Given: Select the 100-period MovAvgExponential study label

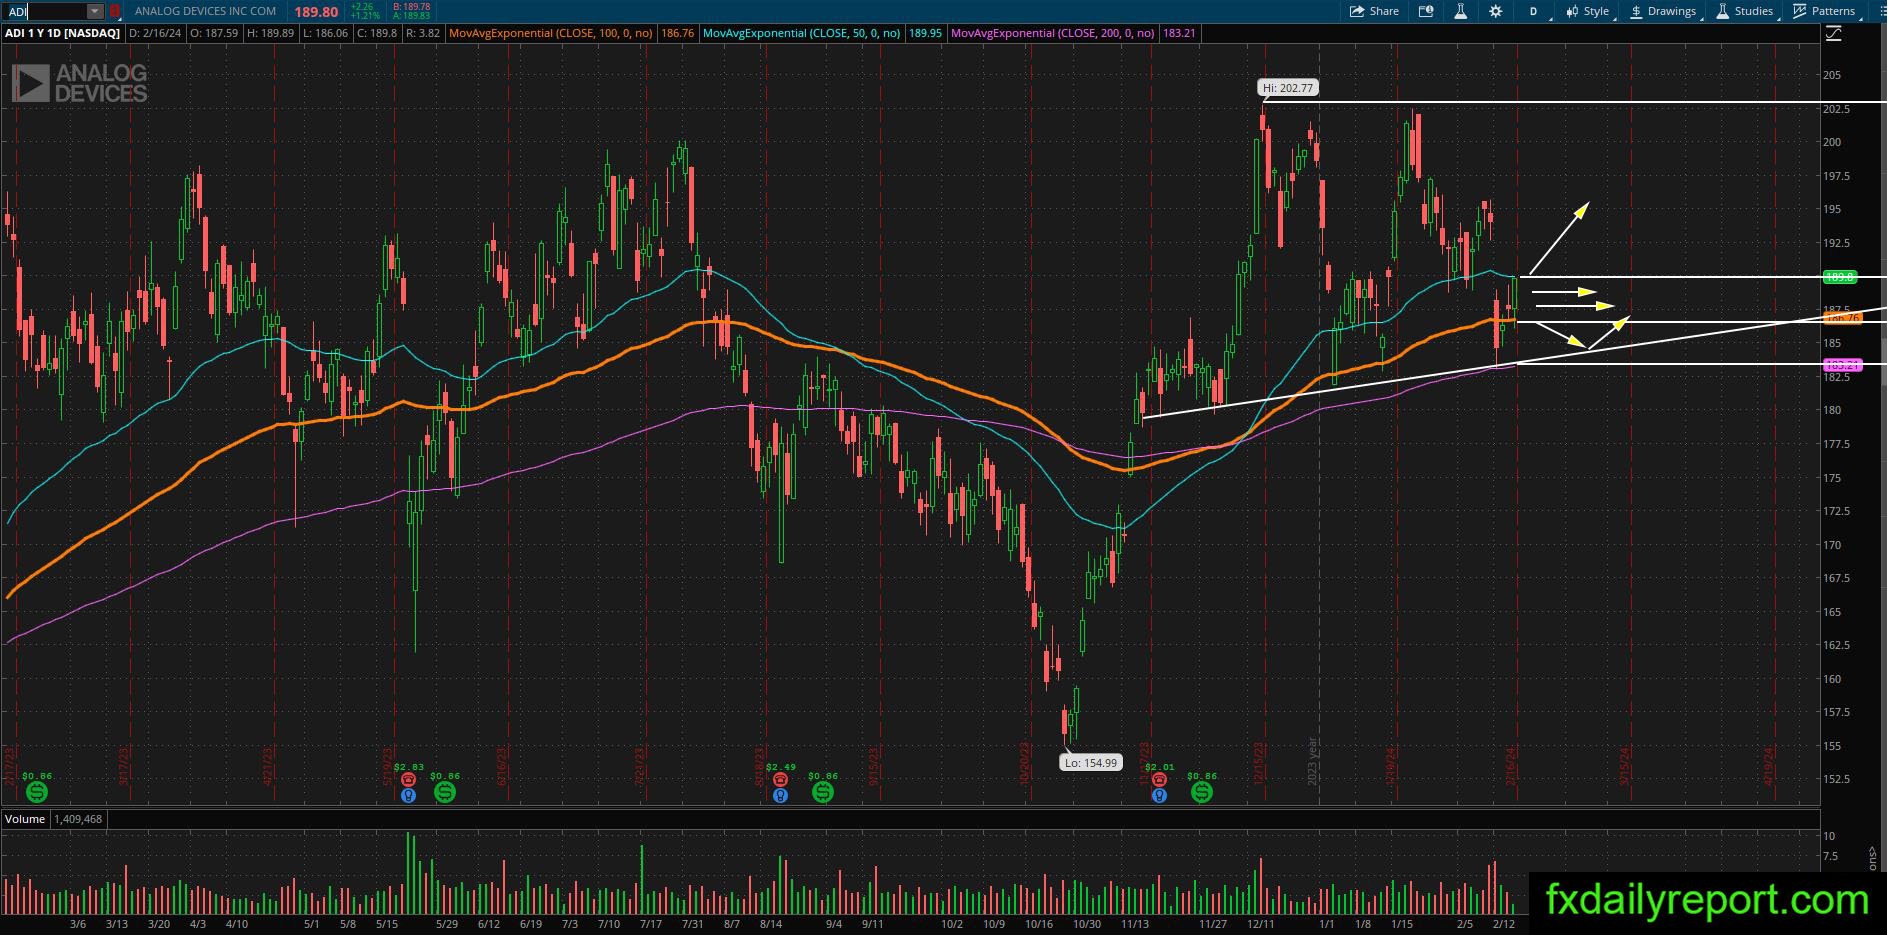Looking at the screenshot, I should tap(551, 33).
